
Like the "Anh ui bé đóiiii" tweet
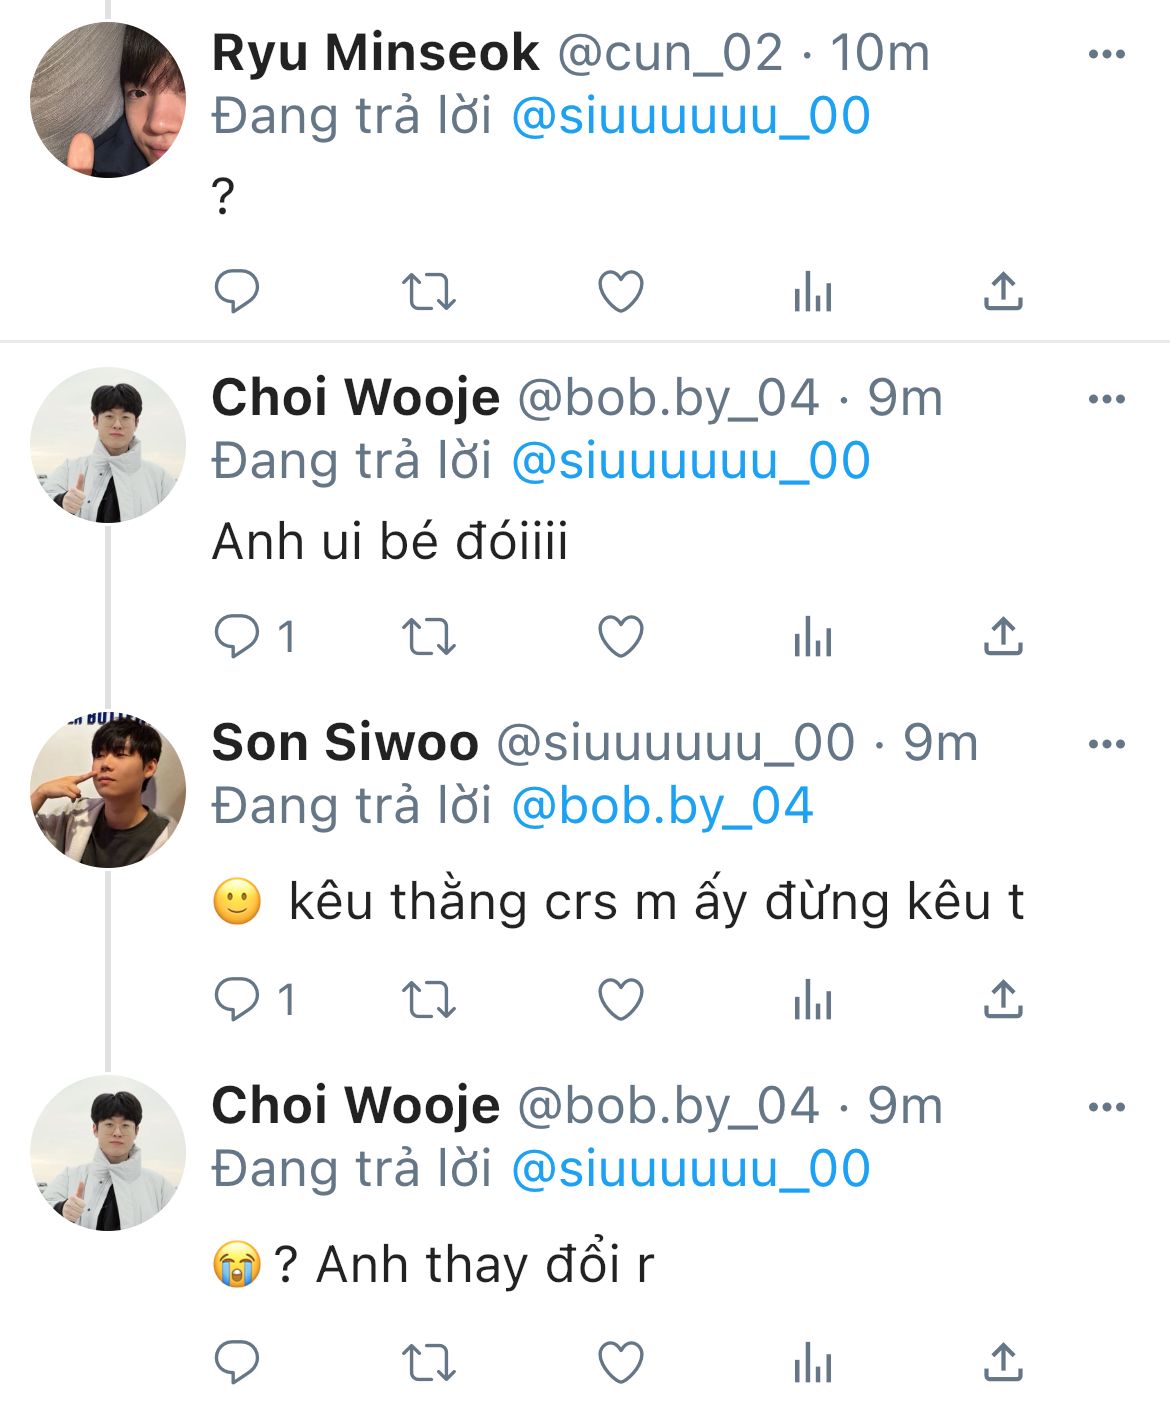(x=620, y=637)
